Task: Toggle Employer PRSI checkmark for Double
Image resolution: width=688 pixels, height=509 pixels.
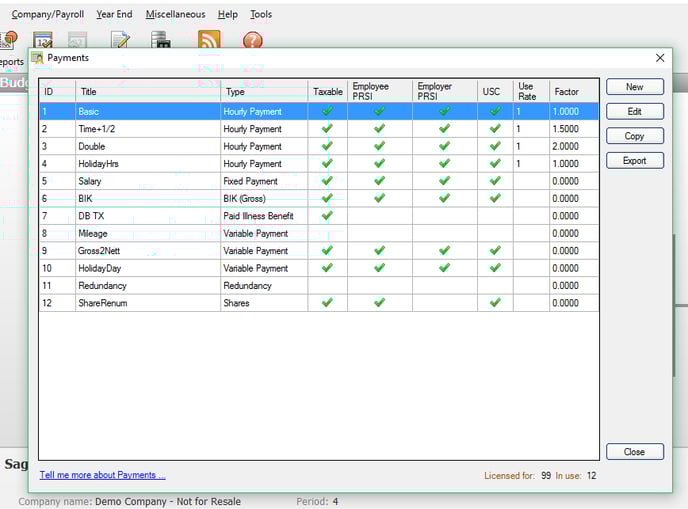Action: pyautogui.click(x=444, y=146)
